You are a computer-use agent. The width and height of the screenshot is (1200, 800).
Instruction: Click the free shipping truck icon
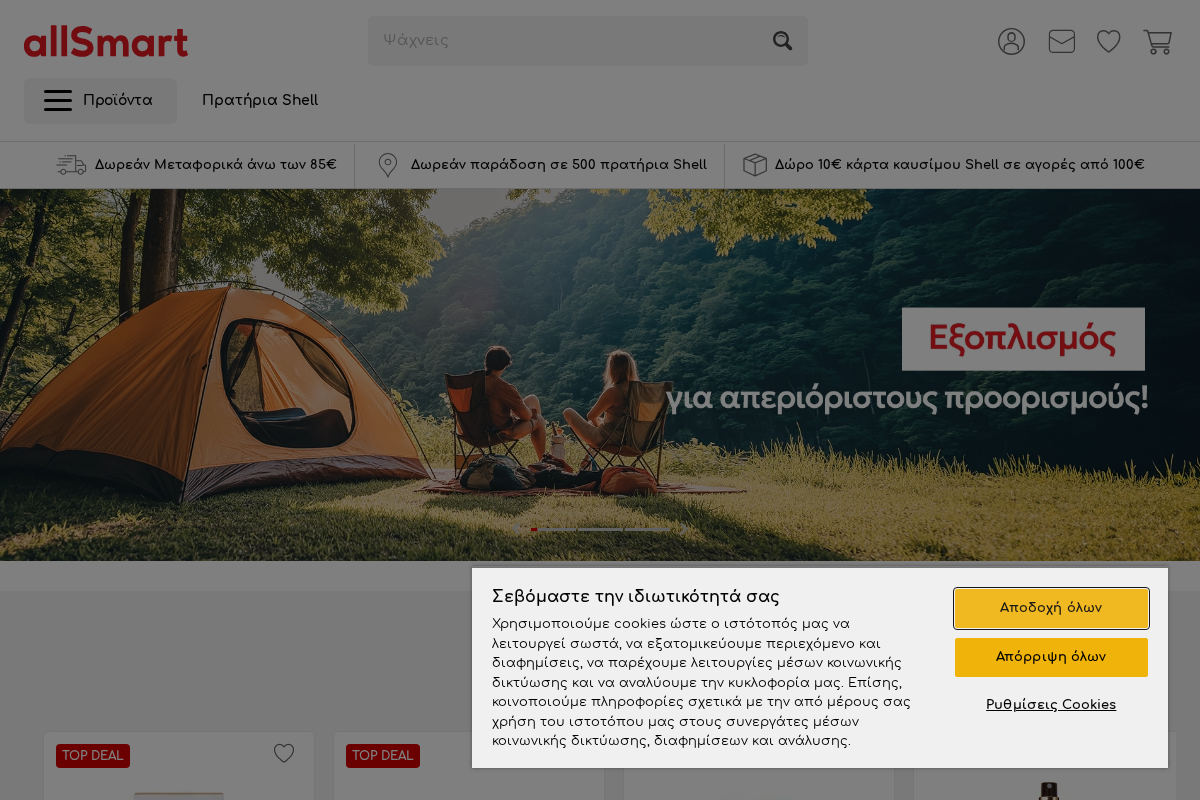pos(71,164)
